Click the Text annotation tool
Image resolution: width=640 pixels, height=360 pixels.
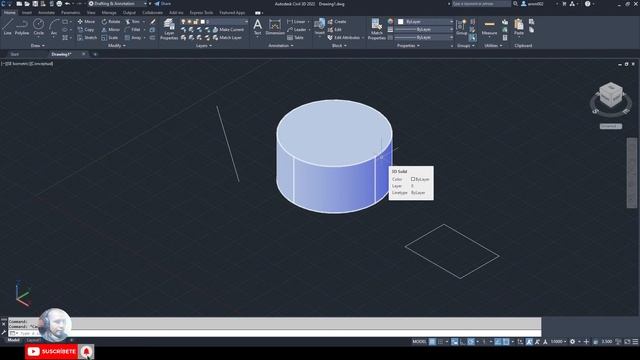click(258, 27)
